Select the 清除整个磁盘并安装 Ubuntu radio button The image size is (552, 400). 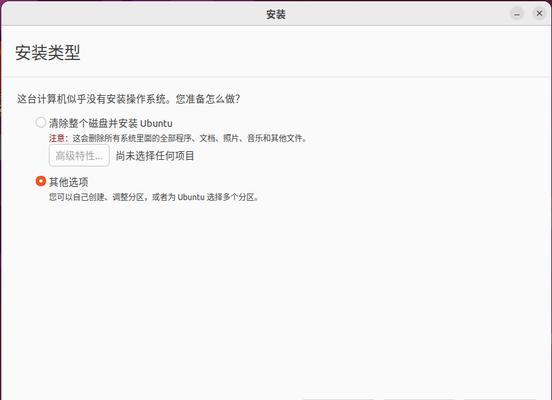pyautogui.click(x=40, y=123)
